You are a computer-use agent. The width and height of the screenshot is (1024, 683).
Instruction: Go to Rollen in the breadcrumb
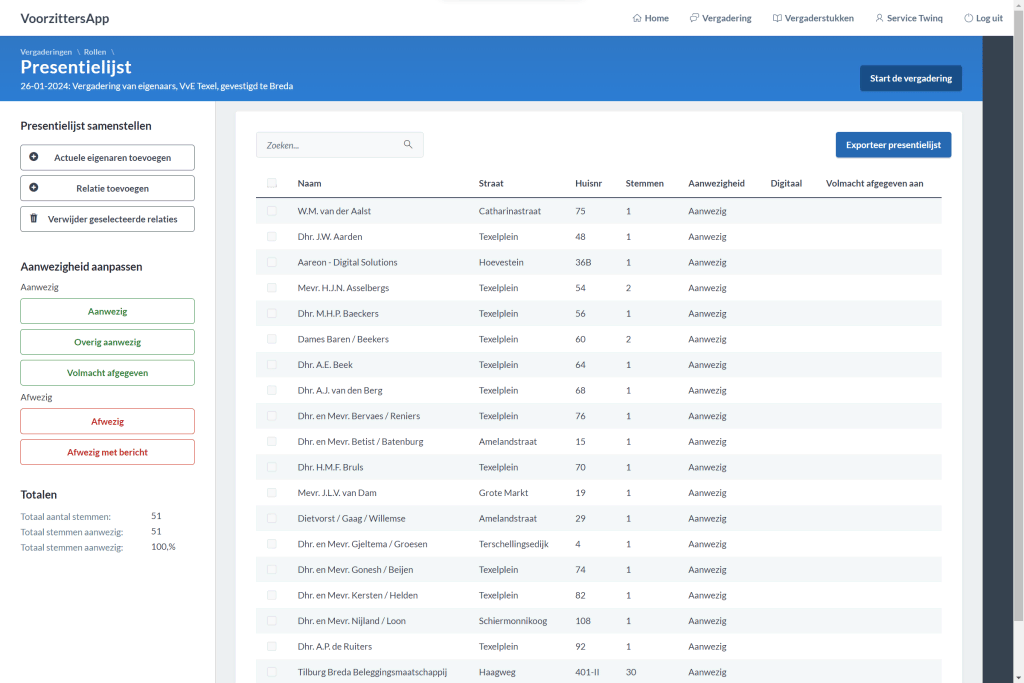click(95, 52)
